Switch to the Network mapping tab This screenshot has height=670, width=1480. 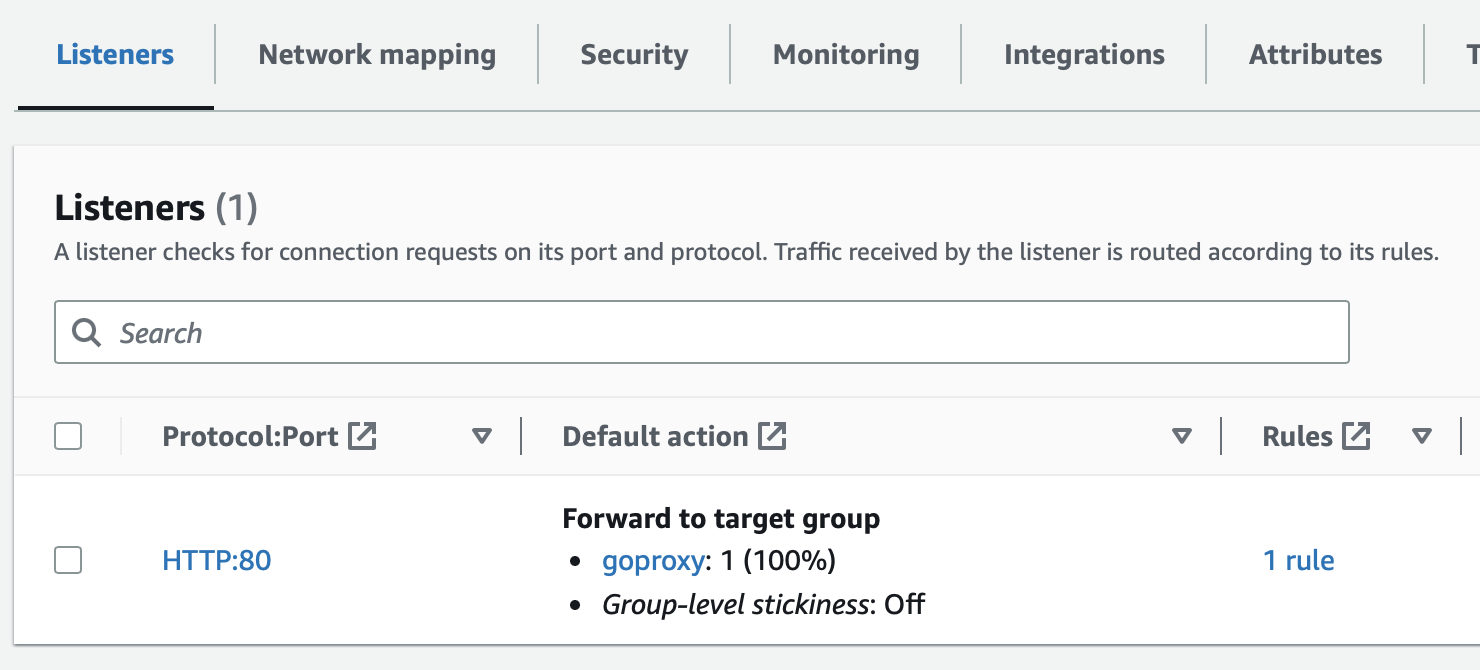pos(377,54)
